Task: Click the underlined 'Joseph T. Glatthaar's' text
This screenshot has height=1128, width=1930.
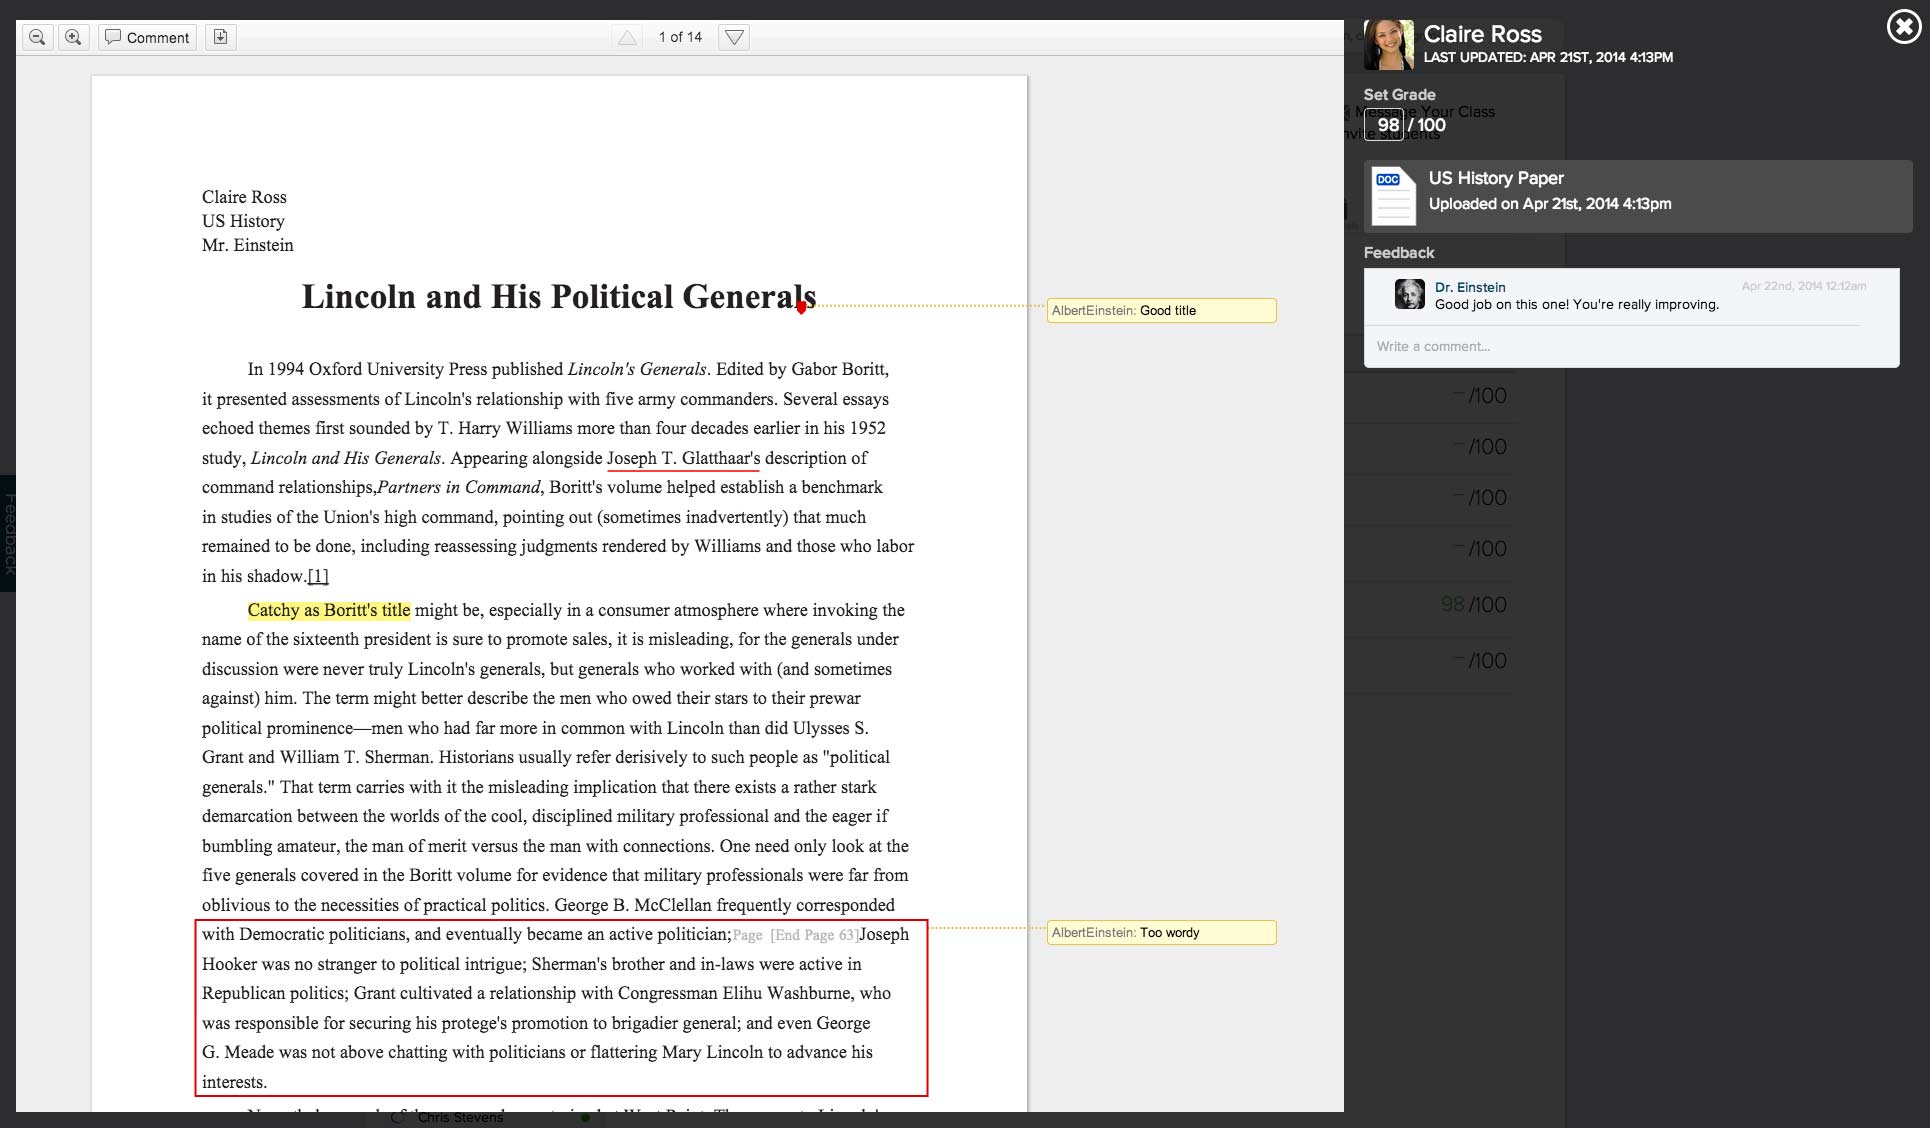Action: 684,458
